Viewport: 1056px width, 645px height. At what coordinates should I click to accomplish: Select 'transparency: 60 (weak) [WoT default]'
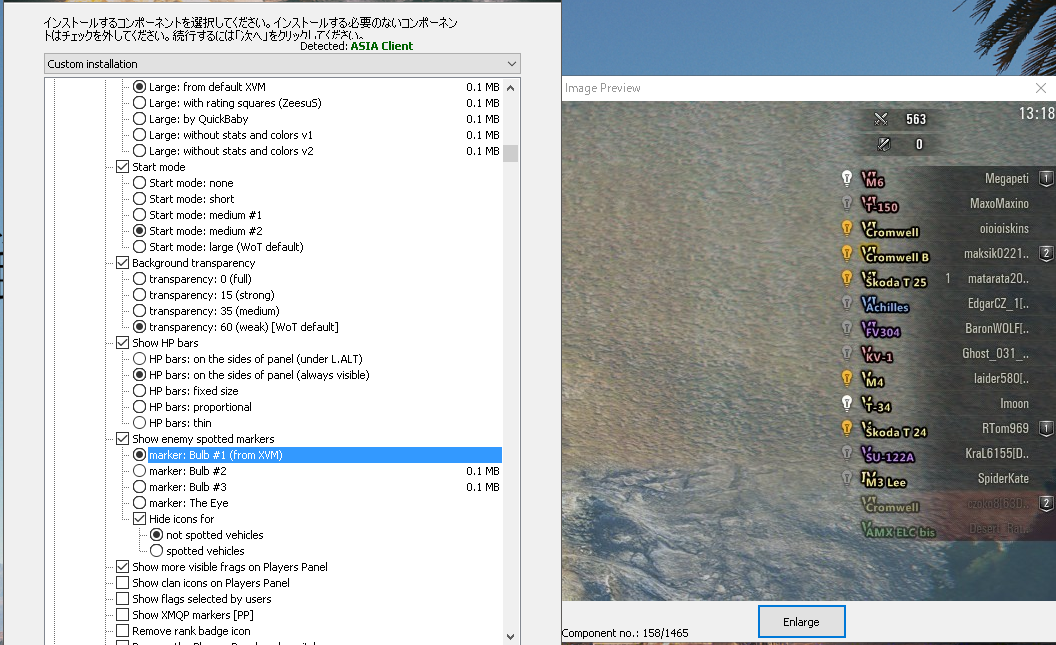pyautogui.click(x=139, y=327)
